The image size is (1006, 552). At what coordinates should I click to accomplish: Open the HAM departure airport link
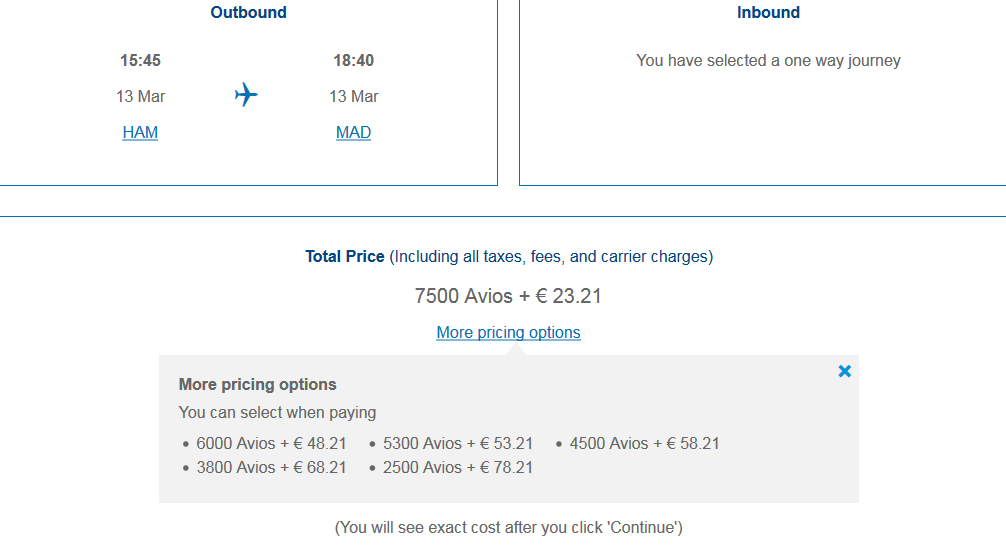[x=140, y=132]
